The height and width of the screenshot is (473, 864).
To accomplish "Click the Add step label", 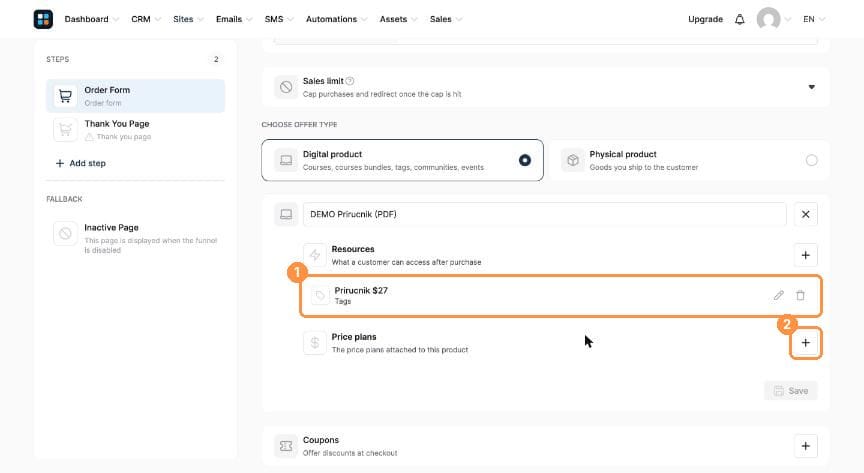I will click(88, 163).
